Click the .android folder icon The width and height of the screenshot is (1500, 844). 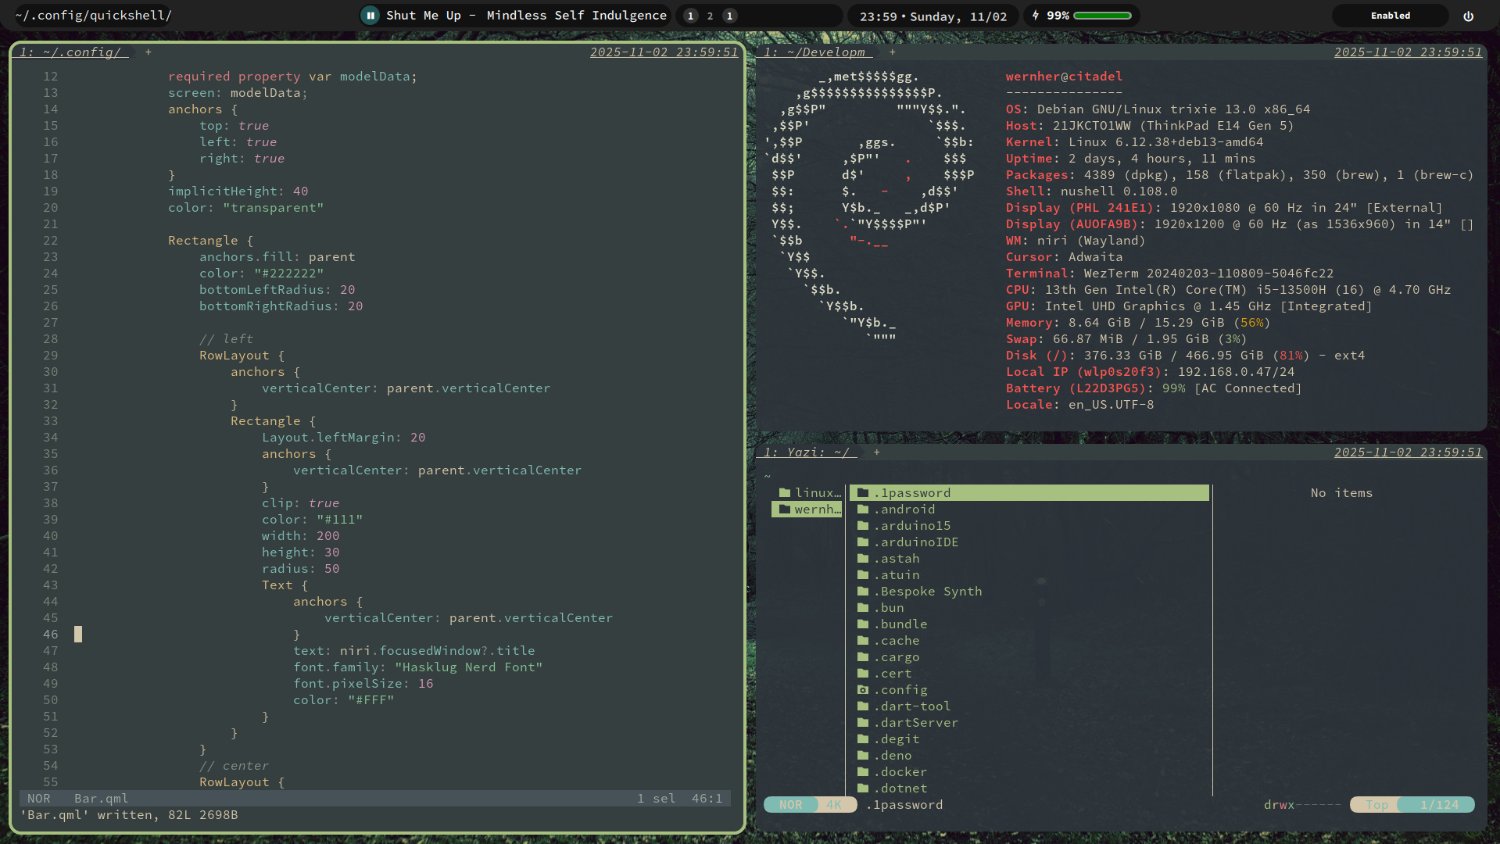pos(863,509)
